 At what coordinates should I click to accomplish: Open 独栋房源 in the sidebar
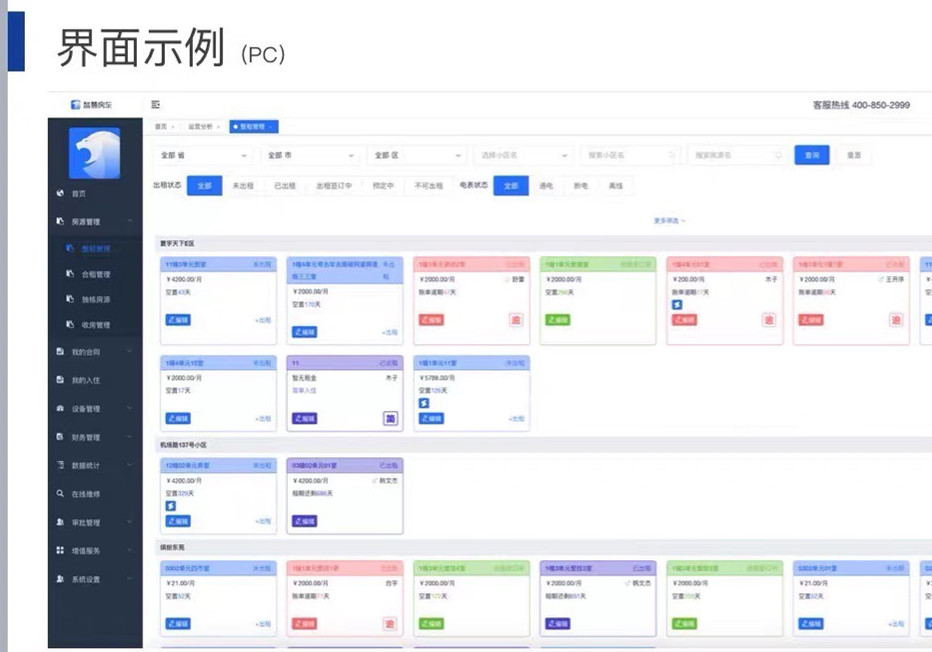click(96, 299)
